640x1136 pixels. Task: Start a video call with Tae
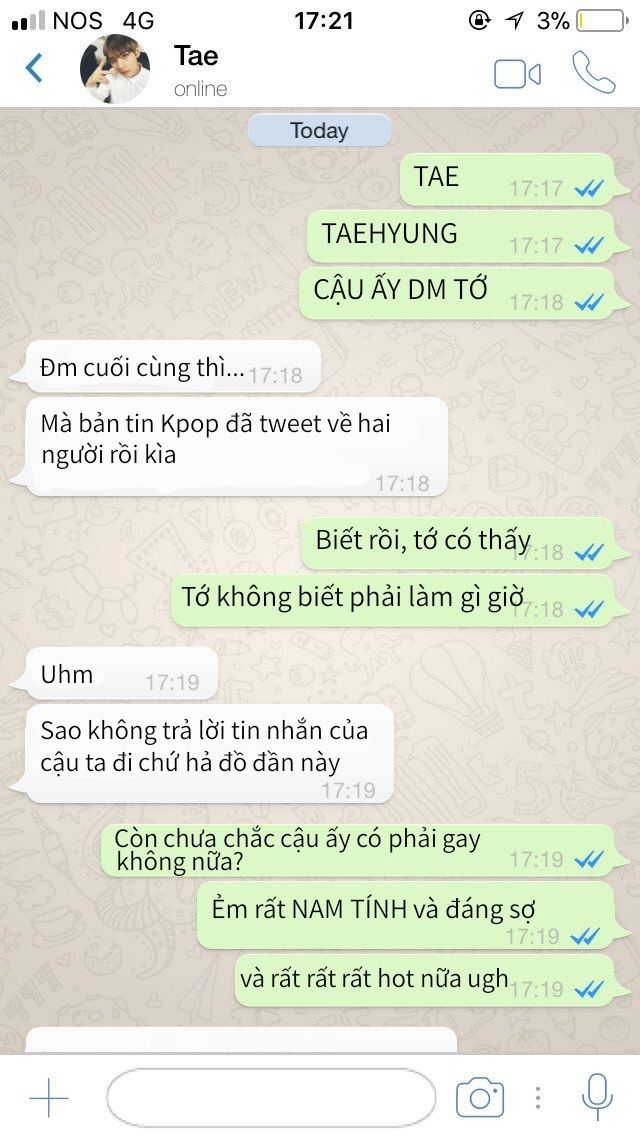pyautogui.click(x=518, y=74)
